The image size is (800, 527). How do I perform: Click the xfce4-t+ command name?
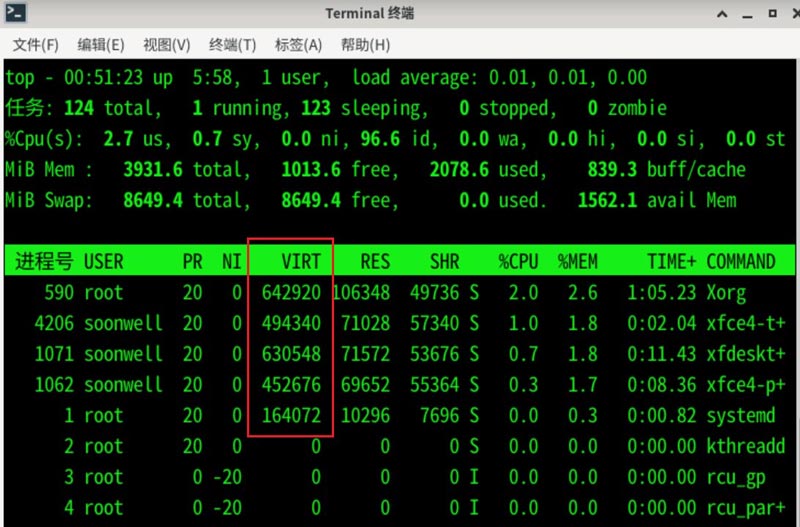coord(746,323)
